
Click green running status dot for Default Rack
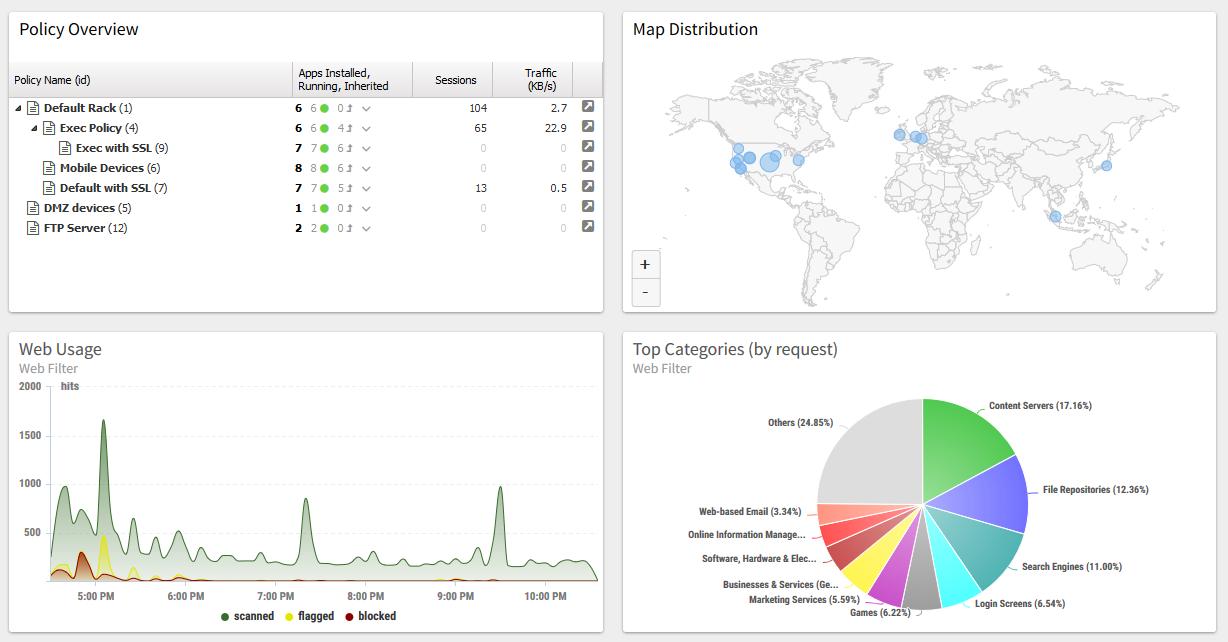coord(324,108)
